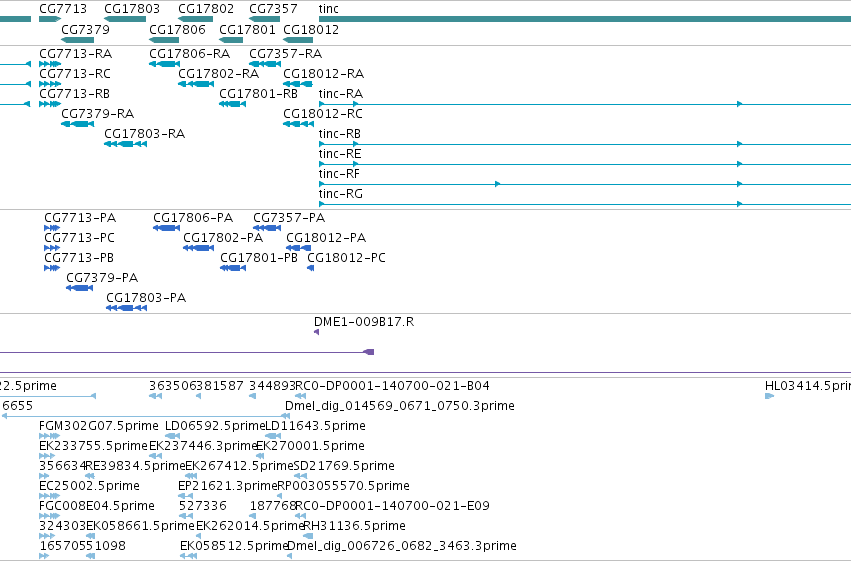Image resolution: width=851 pixels, height=561 pixels.
Task: Click the CG17803 gene bar
Action: click(x=125, y=19)
